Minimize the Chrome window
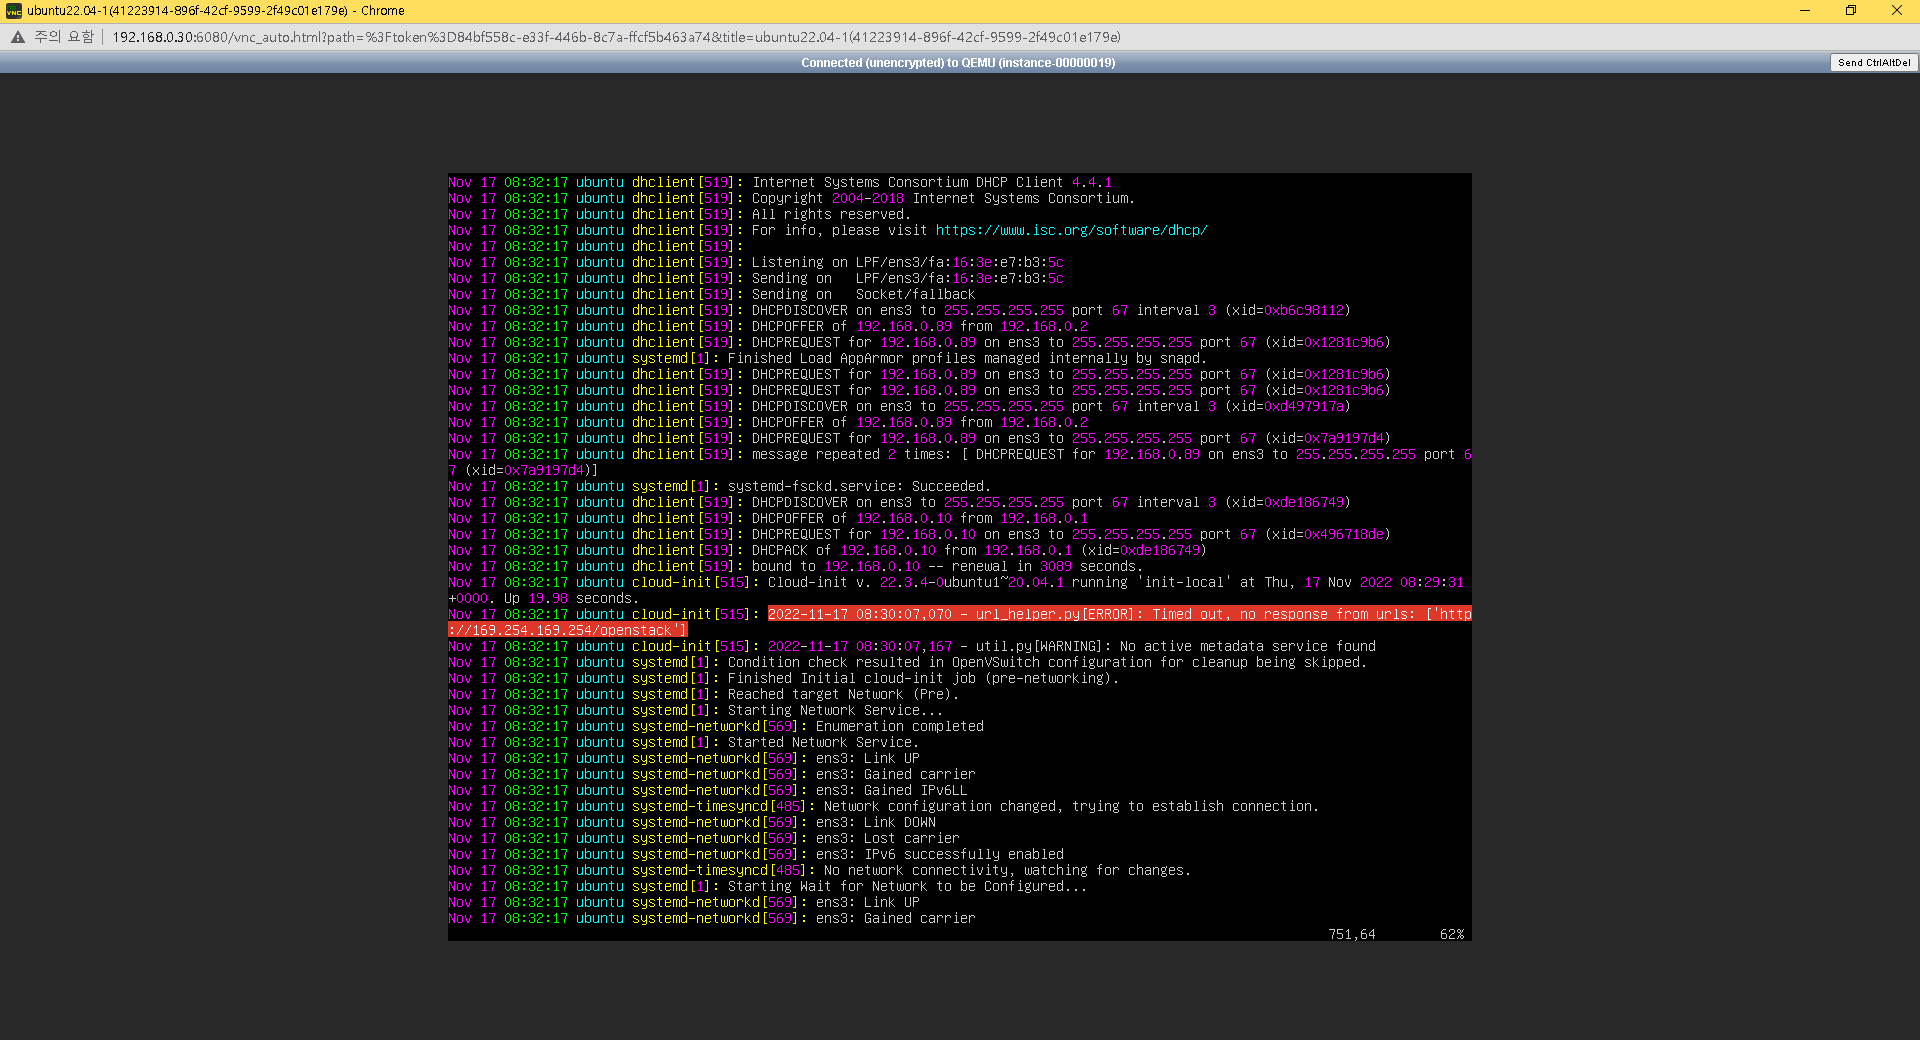 (x=1805, y=11)
